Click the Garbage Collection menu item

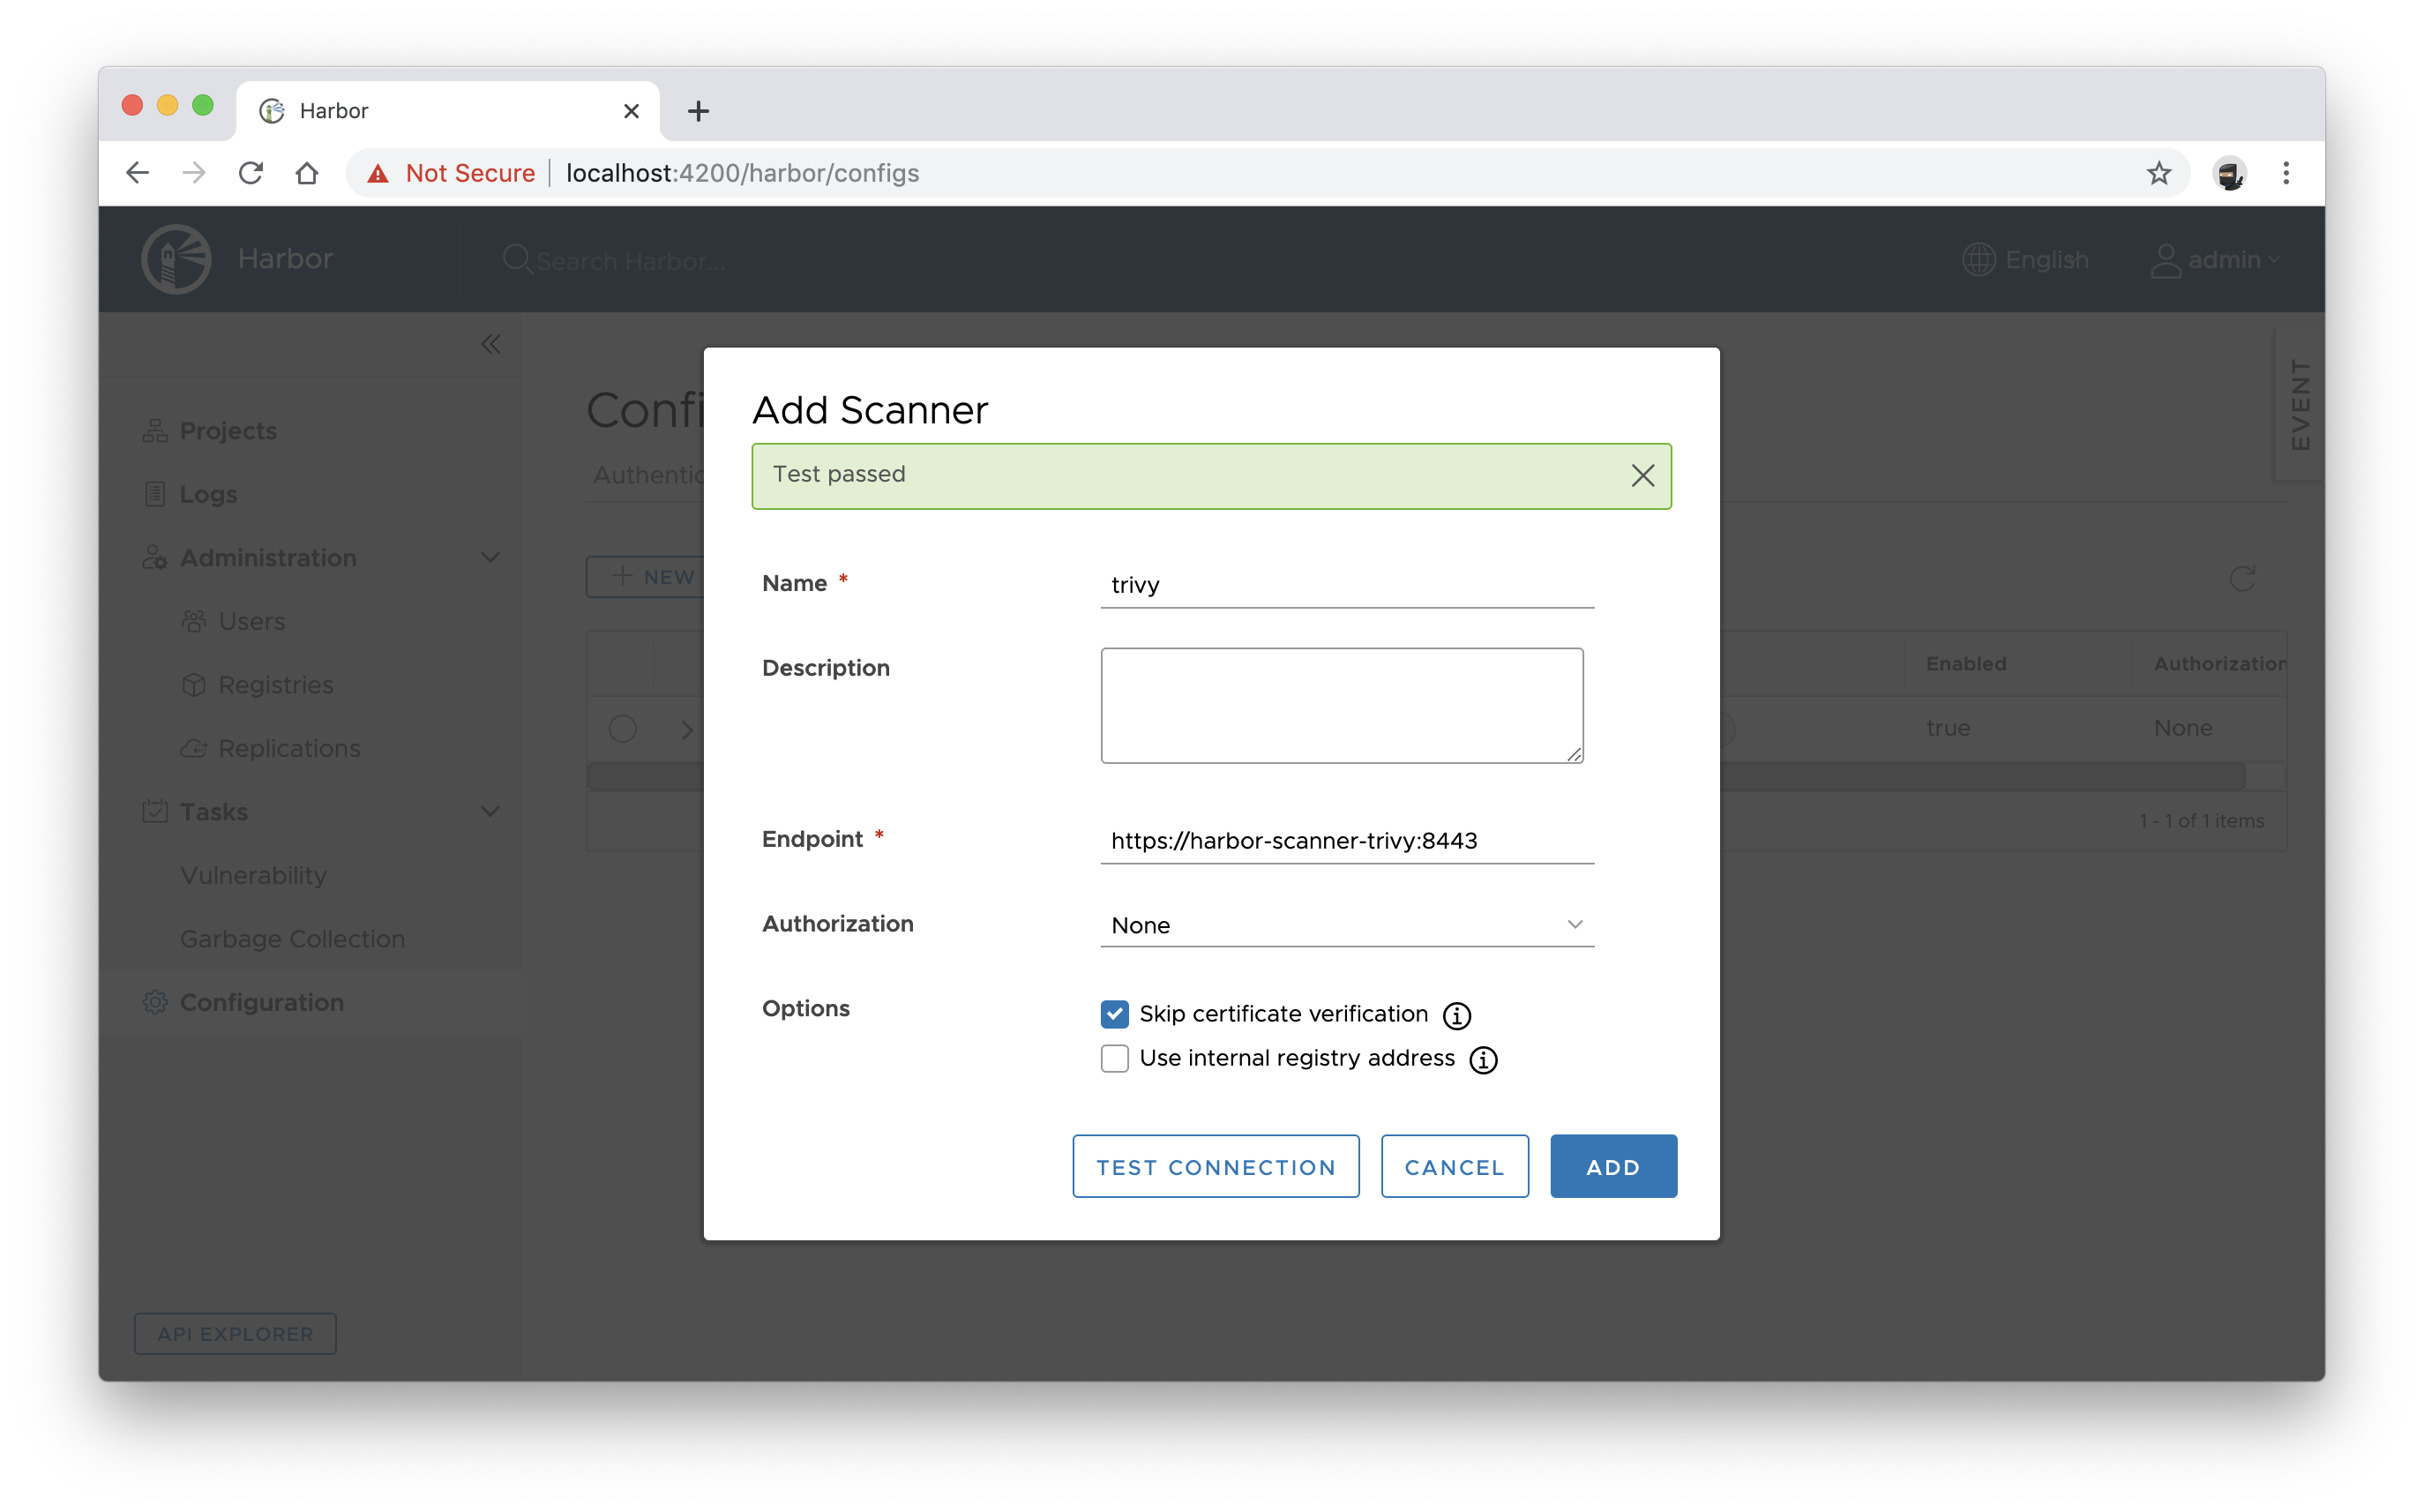(x=295, y=939)
